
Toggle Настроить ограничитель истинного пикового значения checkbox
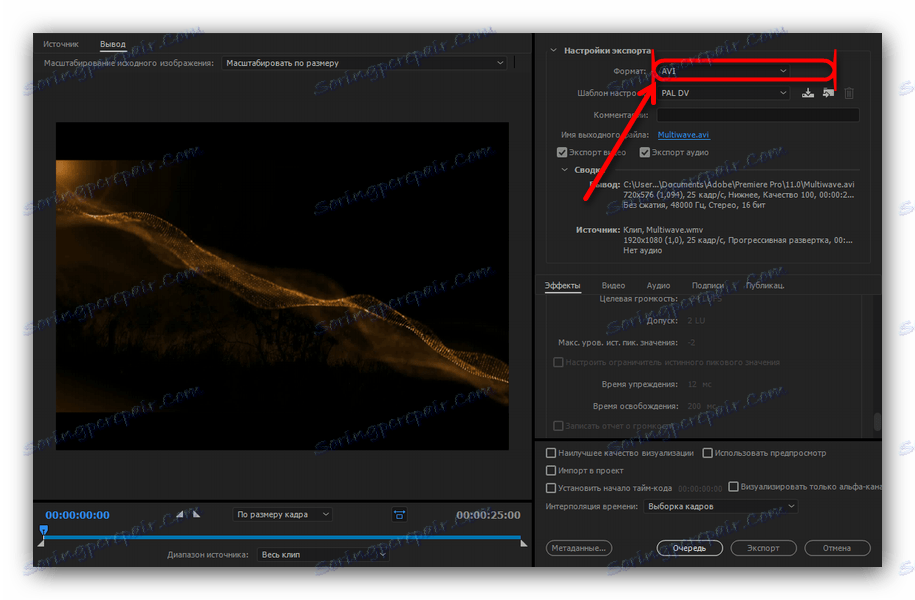point(558,362)
